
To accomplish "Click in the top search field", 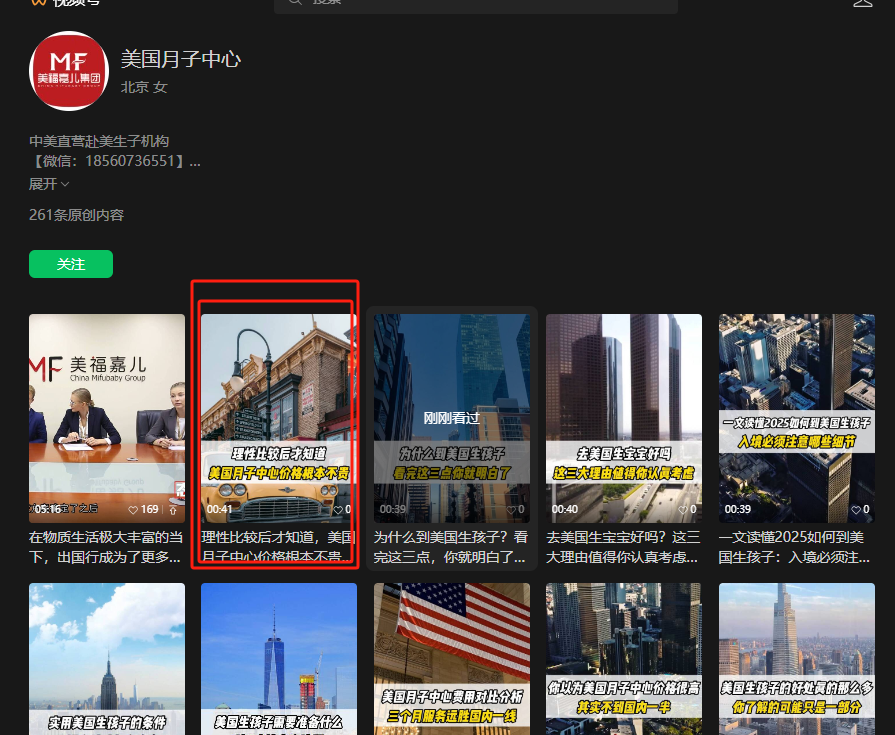I will click(476, 5).
